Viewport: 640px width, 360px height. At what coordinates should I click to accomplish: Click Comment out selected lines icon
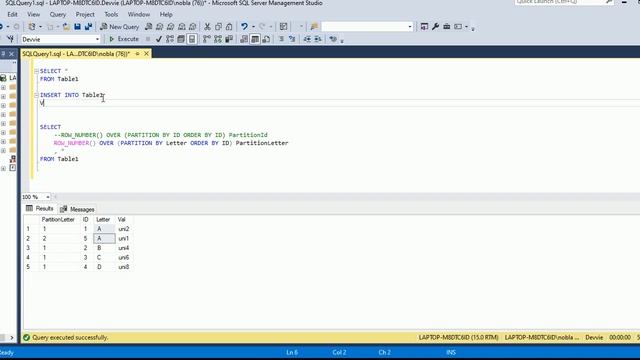[x=281, y=39]
